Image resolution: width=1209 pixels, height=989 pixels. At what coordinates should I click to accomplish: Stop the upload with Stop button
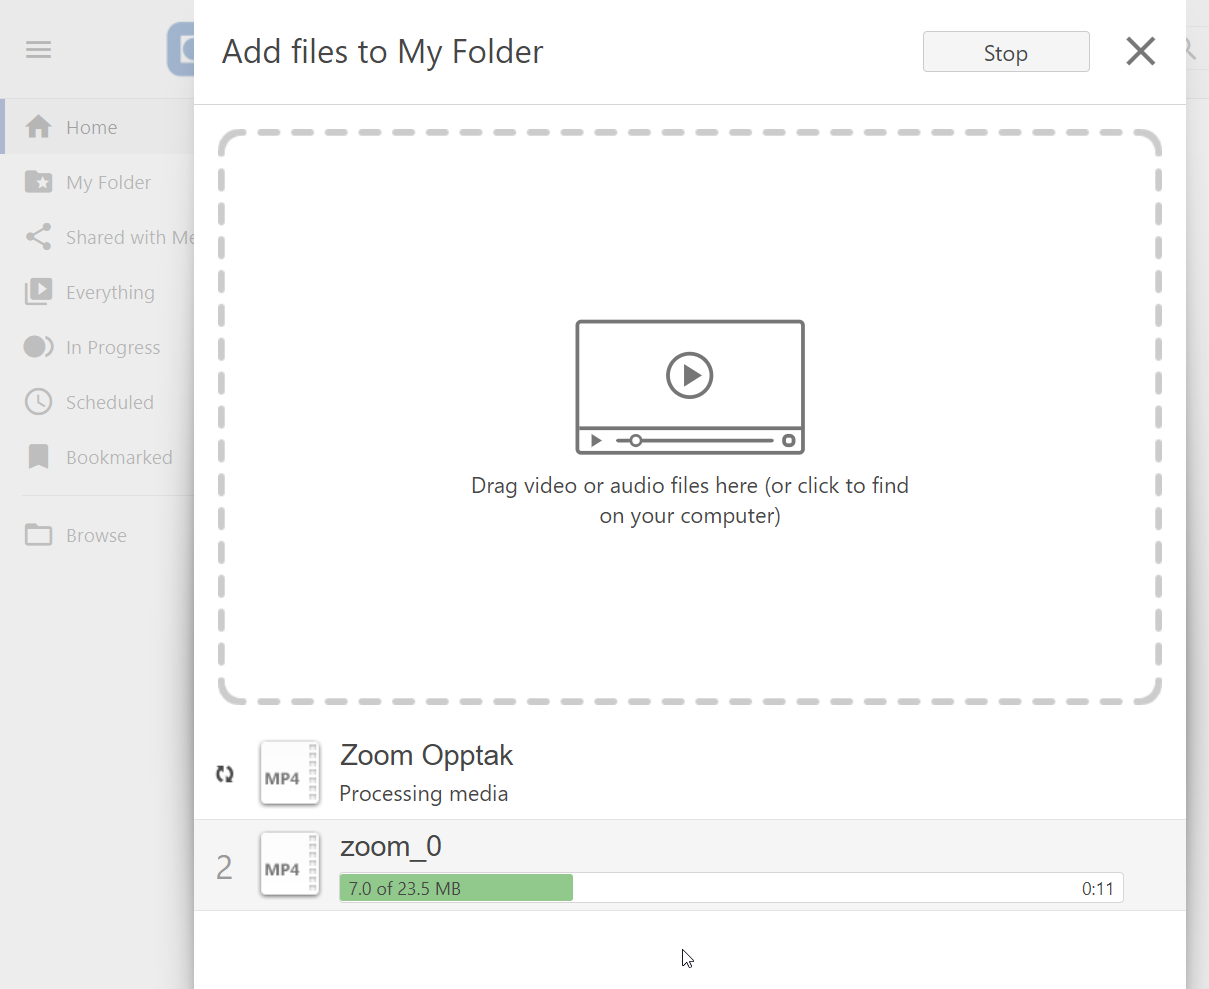pos(1006,52)
